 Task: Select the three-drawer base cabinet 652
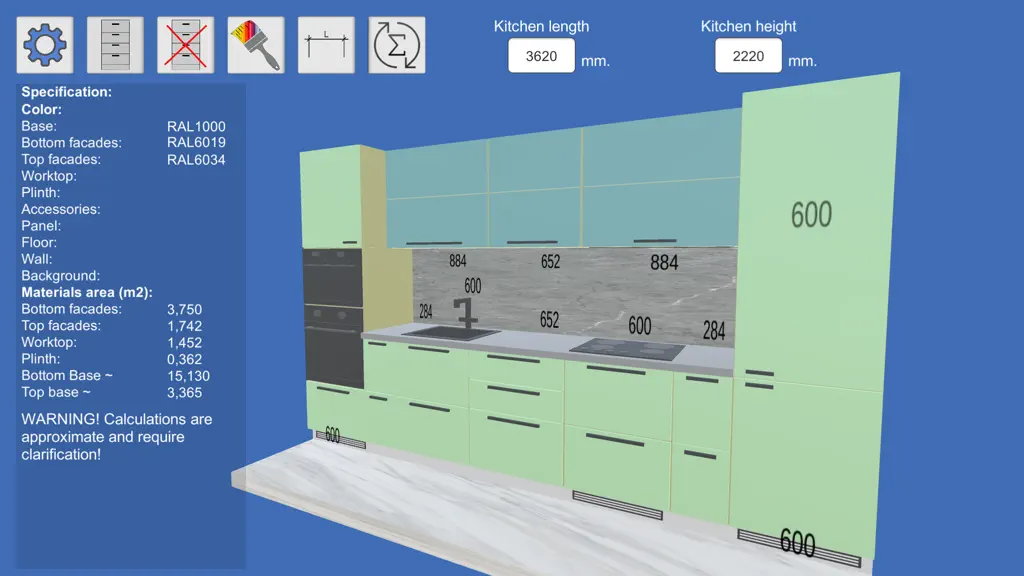(x=516, y=418)
